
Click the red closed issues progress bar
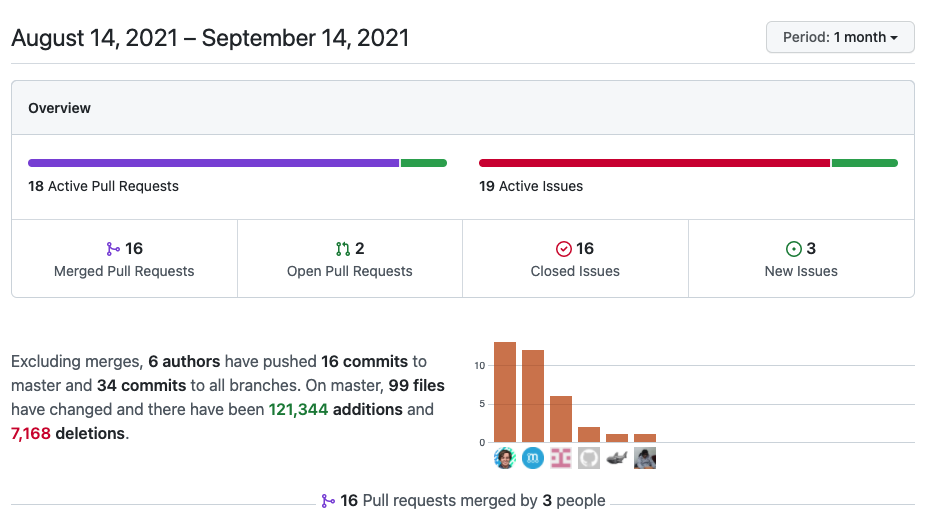tap(654, 163)
